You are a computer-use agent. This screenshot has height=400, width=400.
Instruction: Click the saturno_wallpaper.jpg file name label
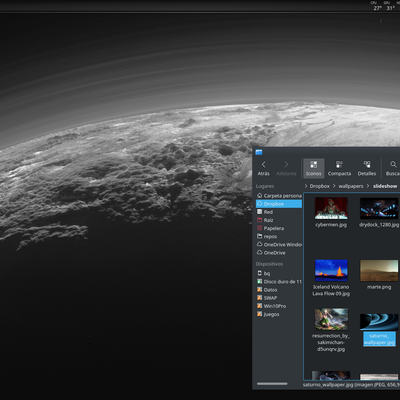pyautogui.click(x=379, y=339)
